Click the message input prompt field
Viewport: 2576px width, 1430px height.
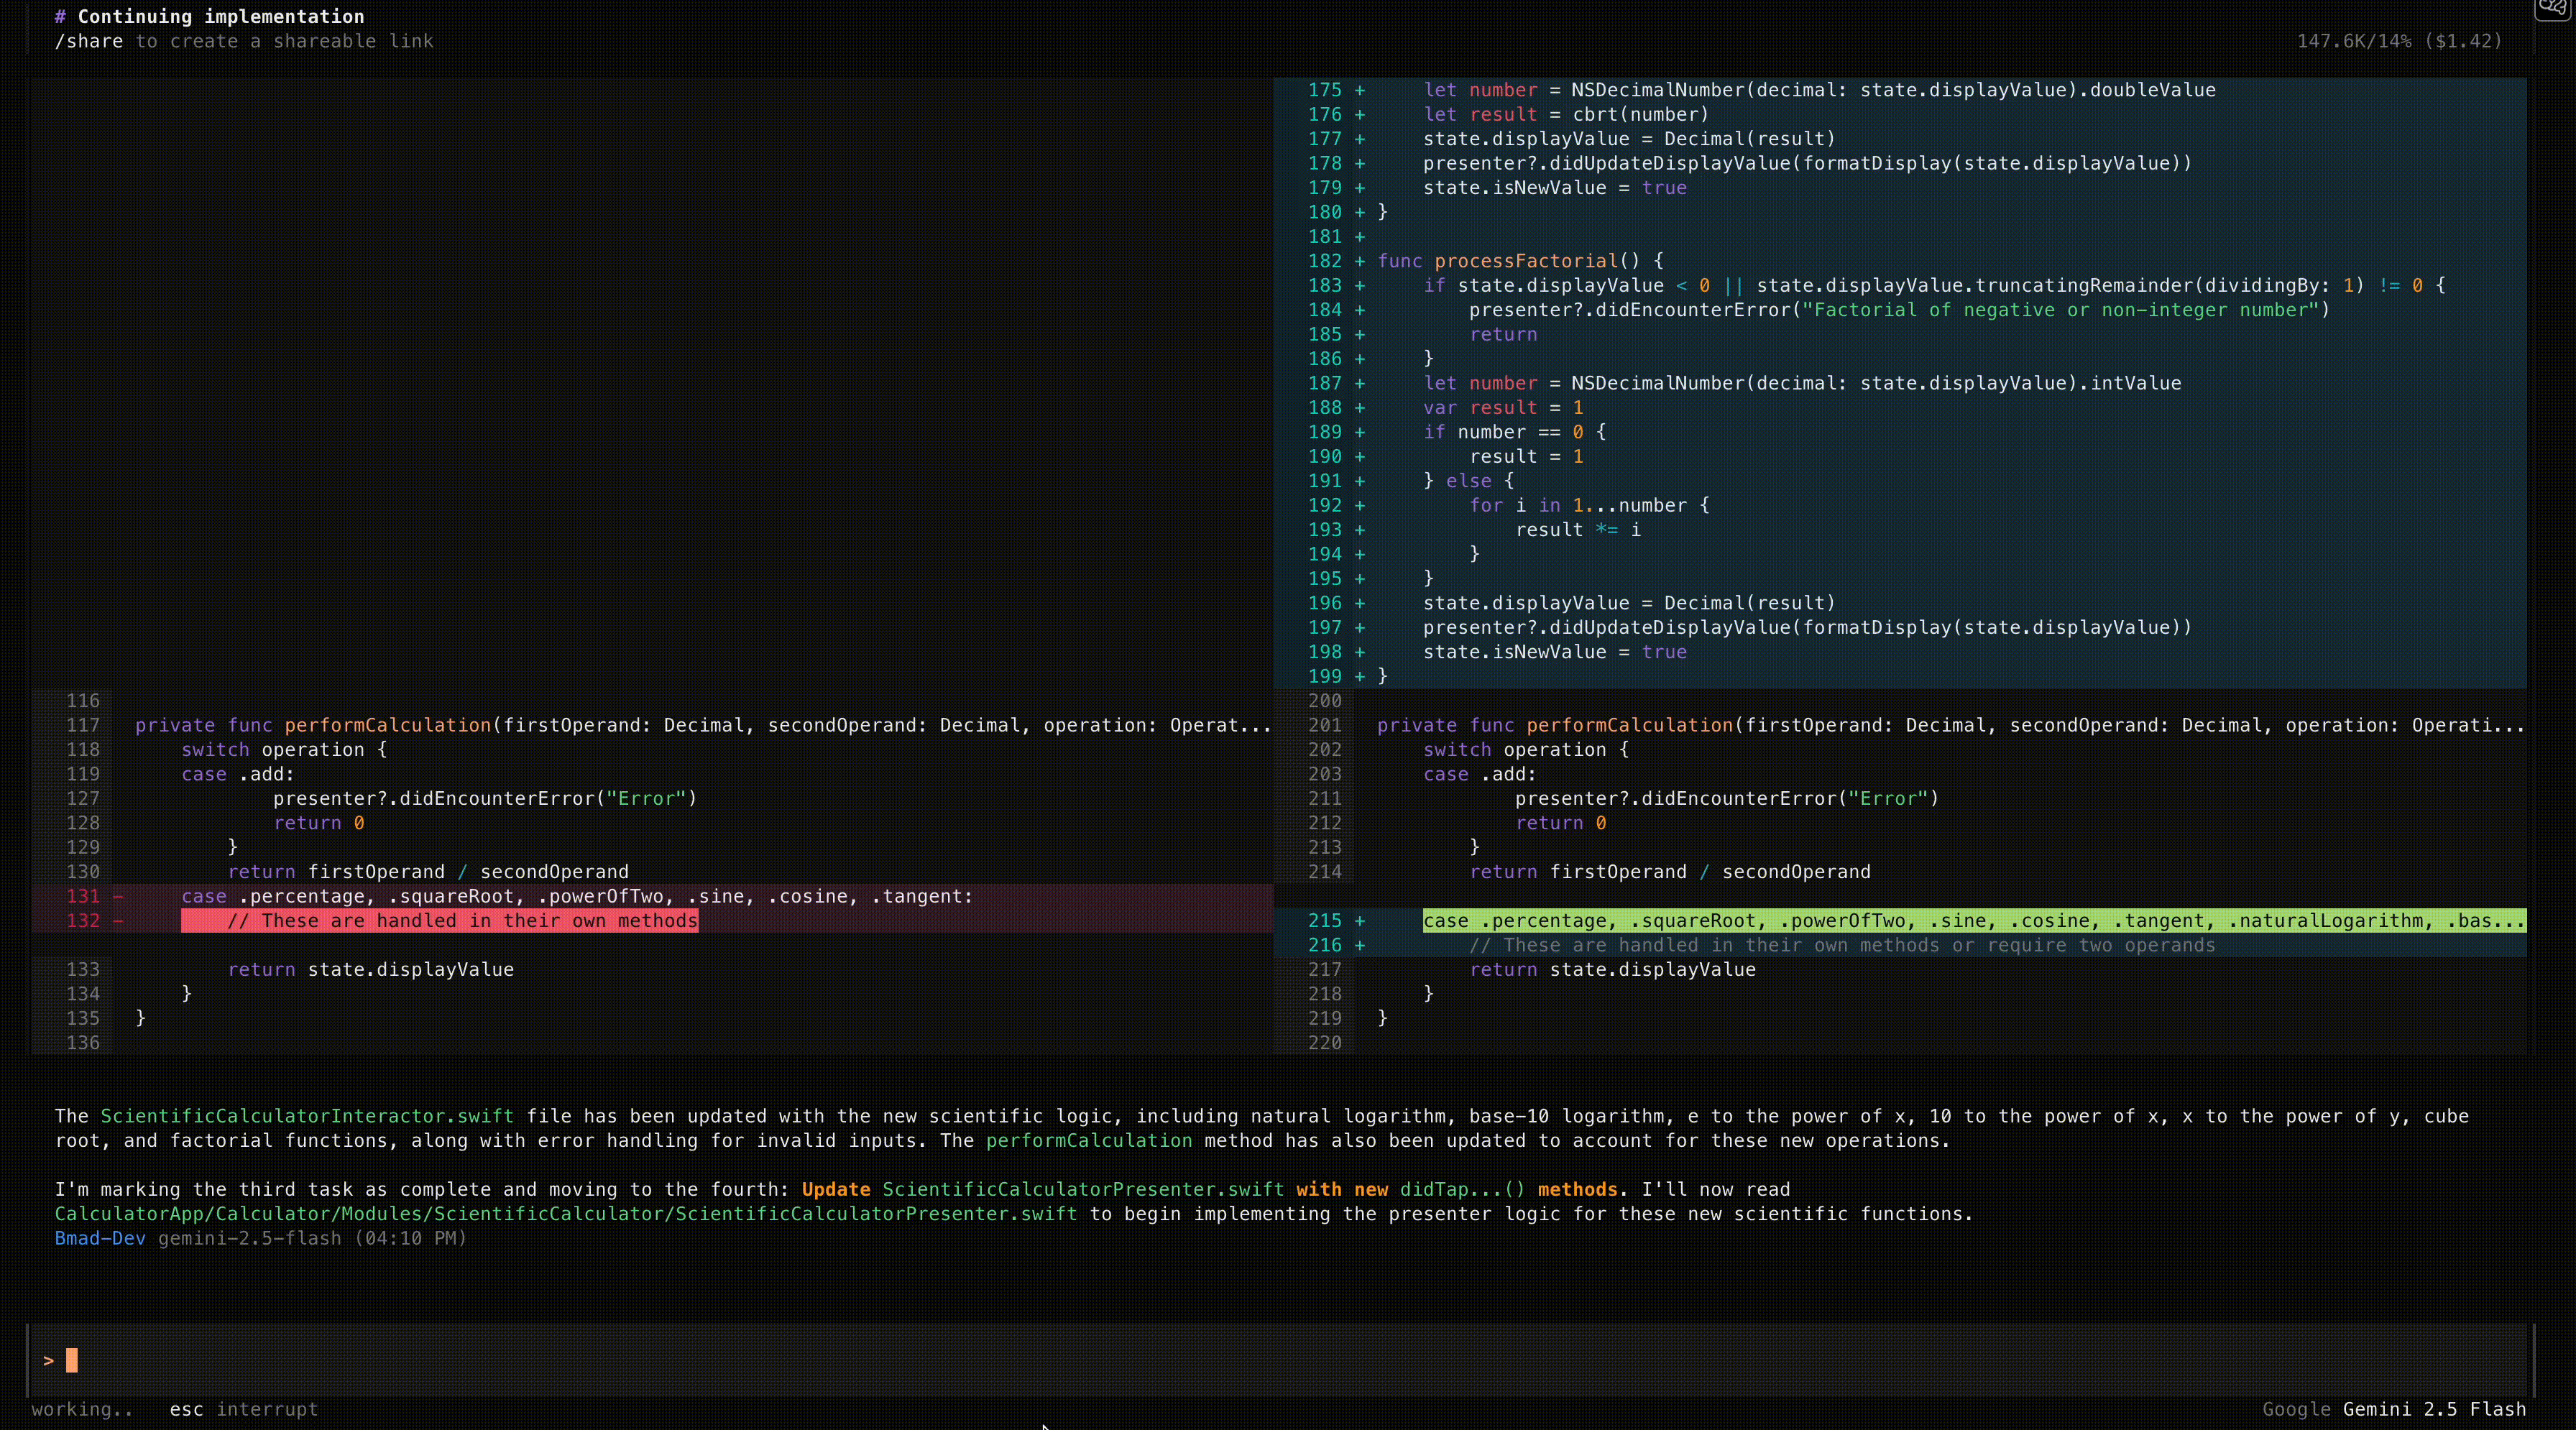click(1280, 1360)
